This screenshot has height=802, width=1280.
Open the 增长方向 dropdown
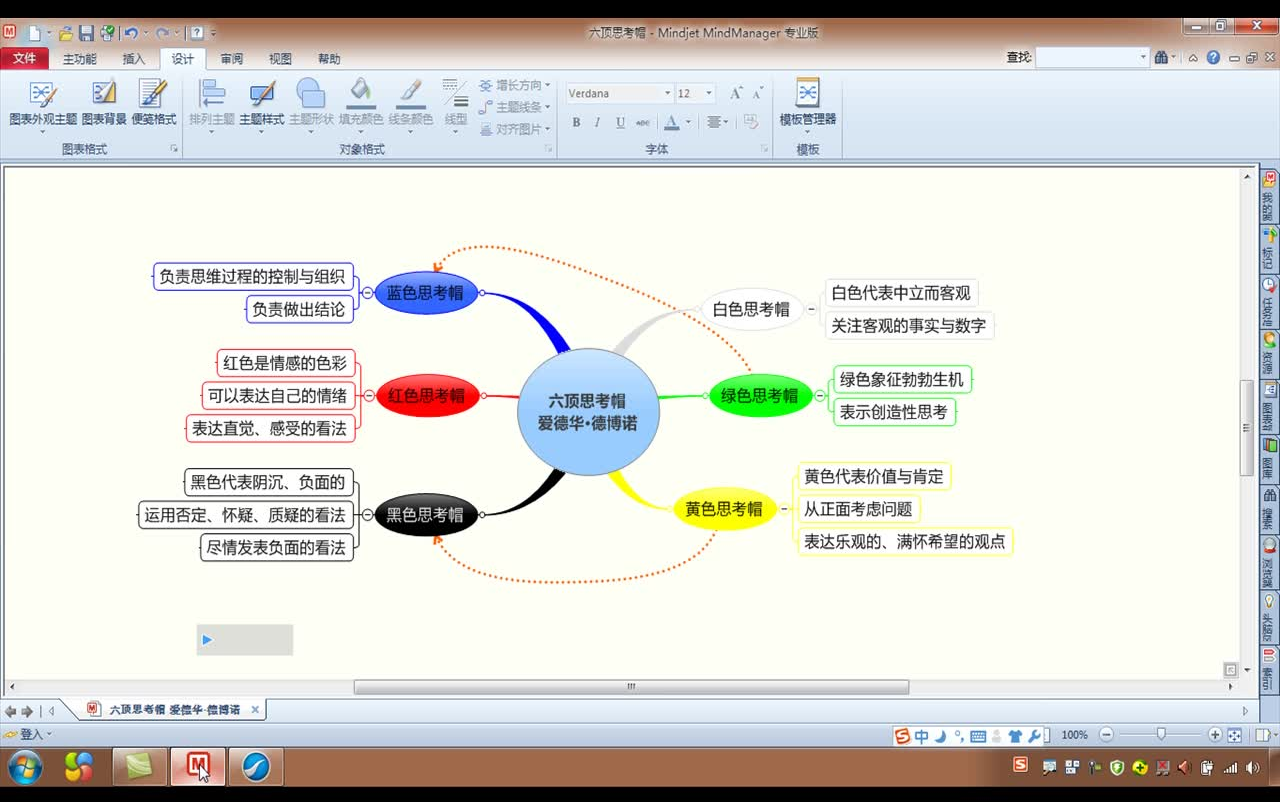coord(516,85)
